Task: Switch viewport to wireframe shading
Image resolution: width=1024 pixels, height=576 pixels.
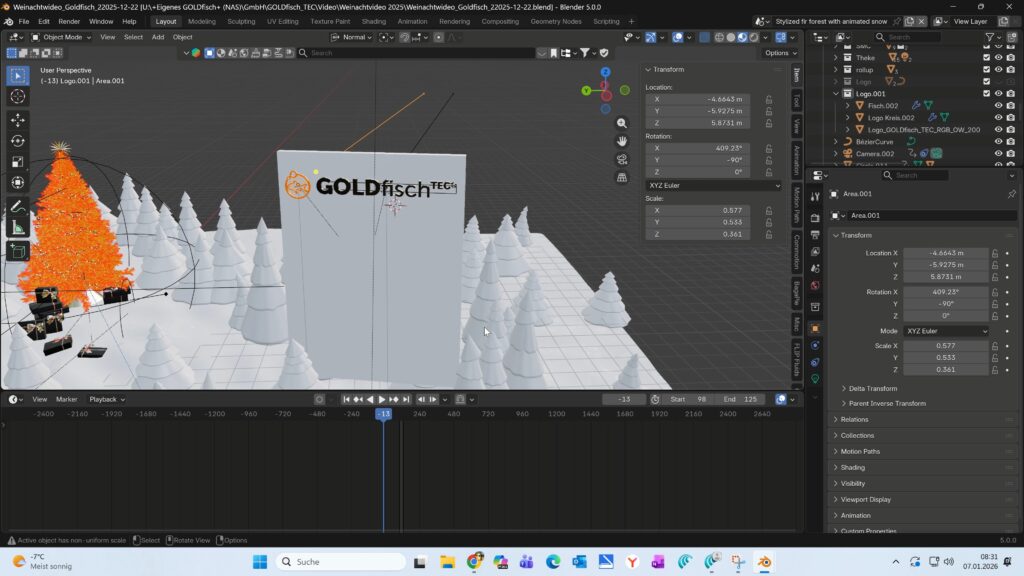Action: pos(719,37)
